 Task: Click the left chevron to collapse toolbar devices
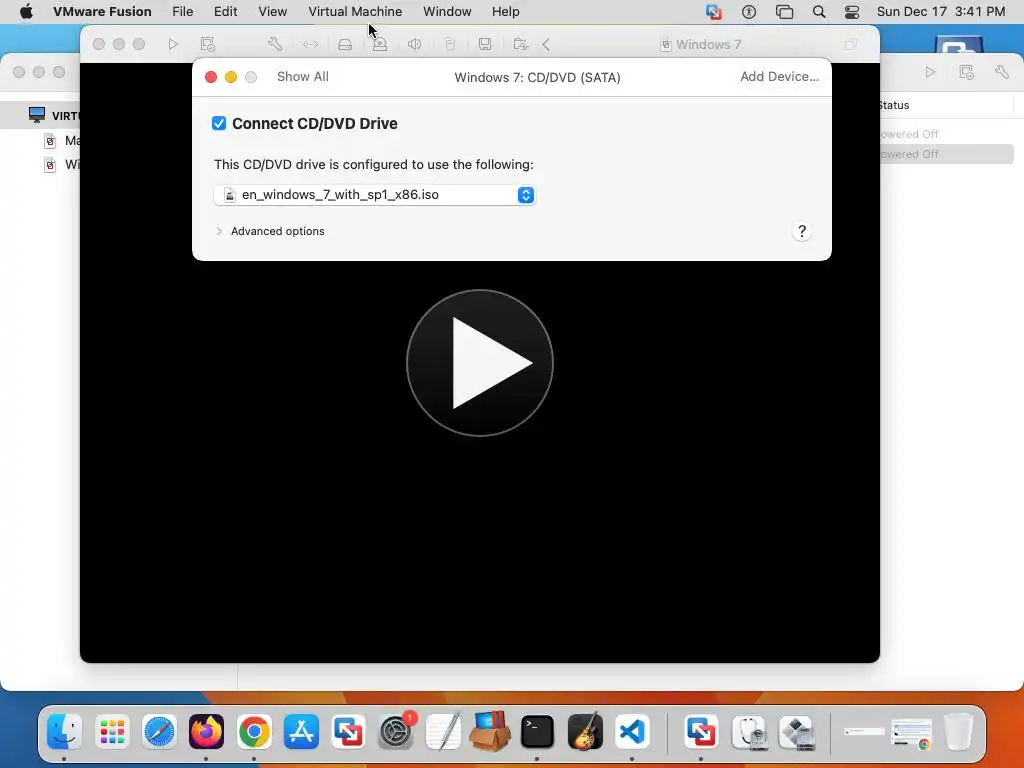tap(546, 44)
